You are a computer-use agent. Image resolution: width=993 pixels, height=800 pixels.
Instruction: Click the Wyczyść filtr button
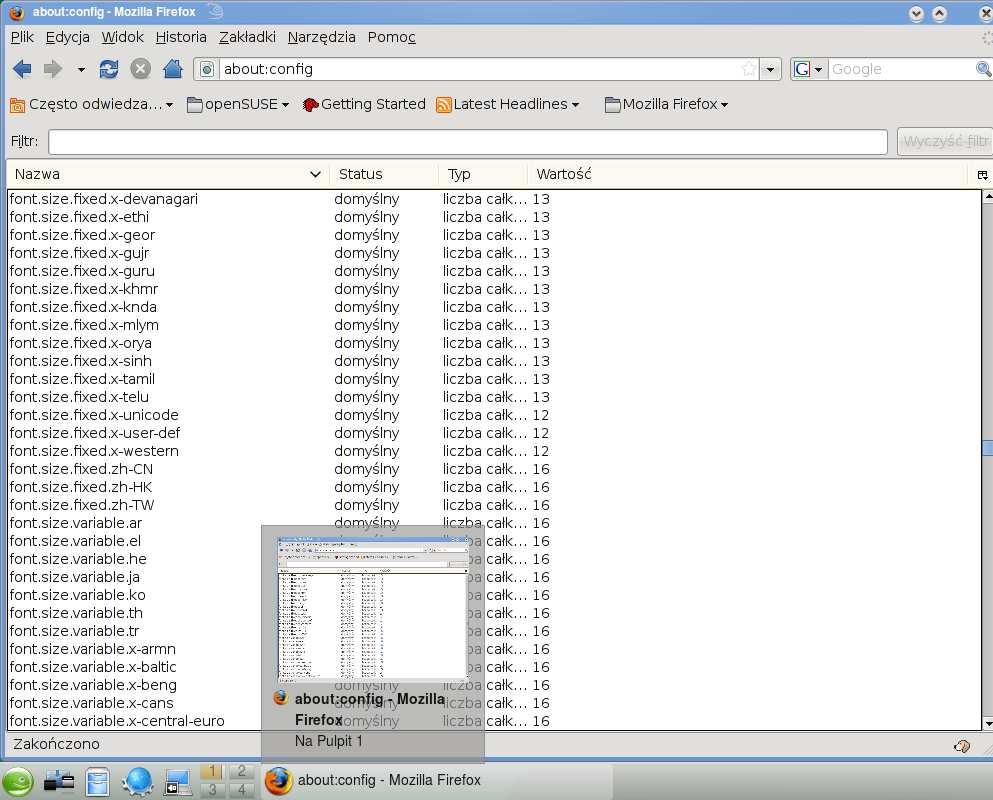945,141
